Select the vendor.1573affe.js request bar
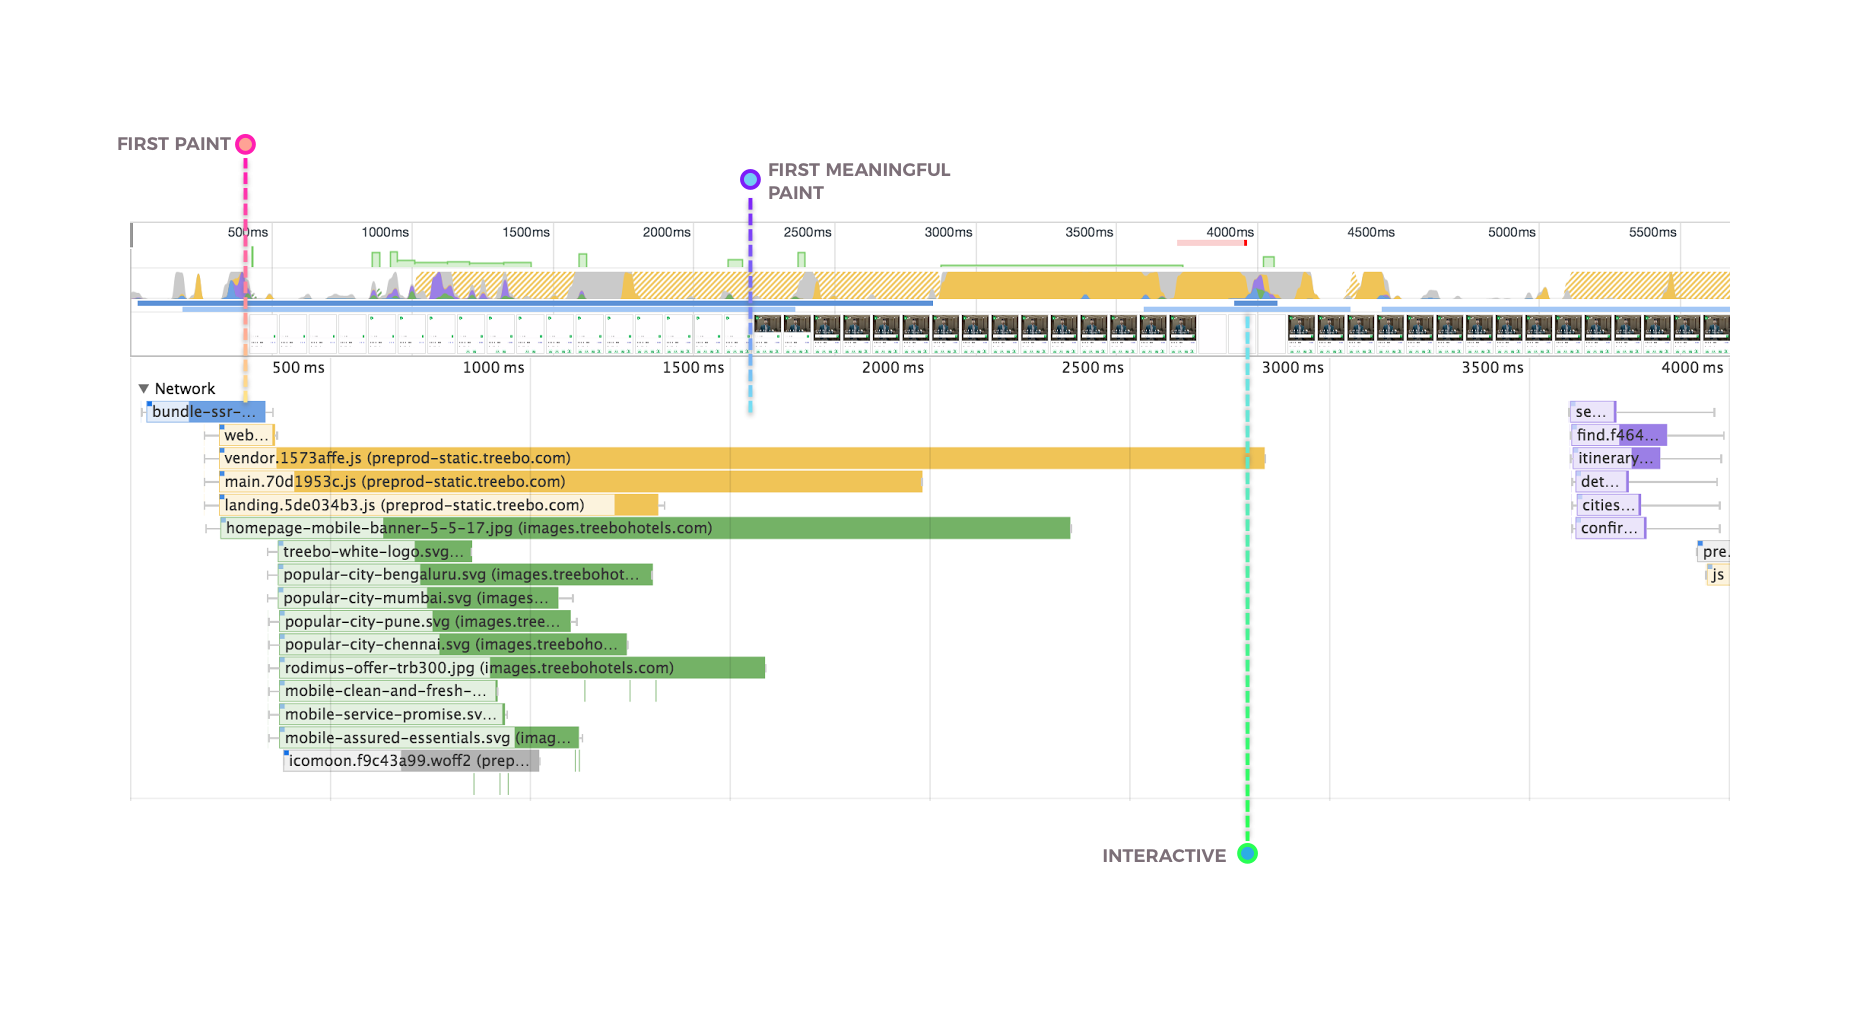The width and height of the screenshot is (1860, 1020). coord(741,458)
